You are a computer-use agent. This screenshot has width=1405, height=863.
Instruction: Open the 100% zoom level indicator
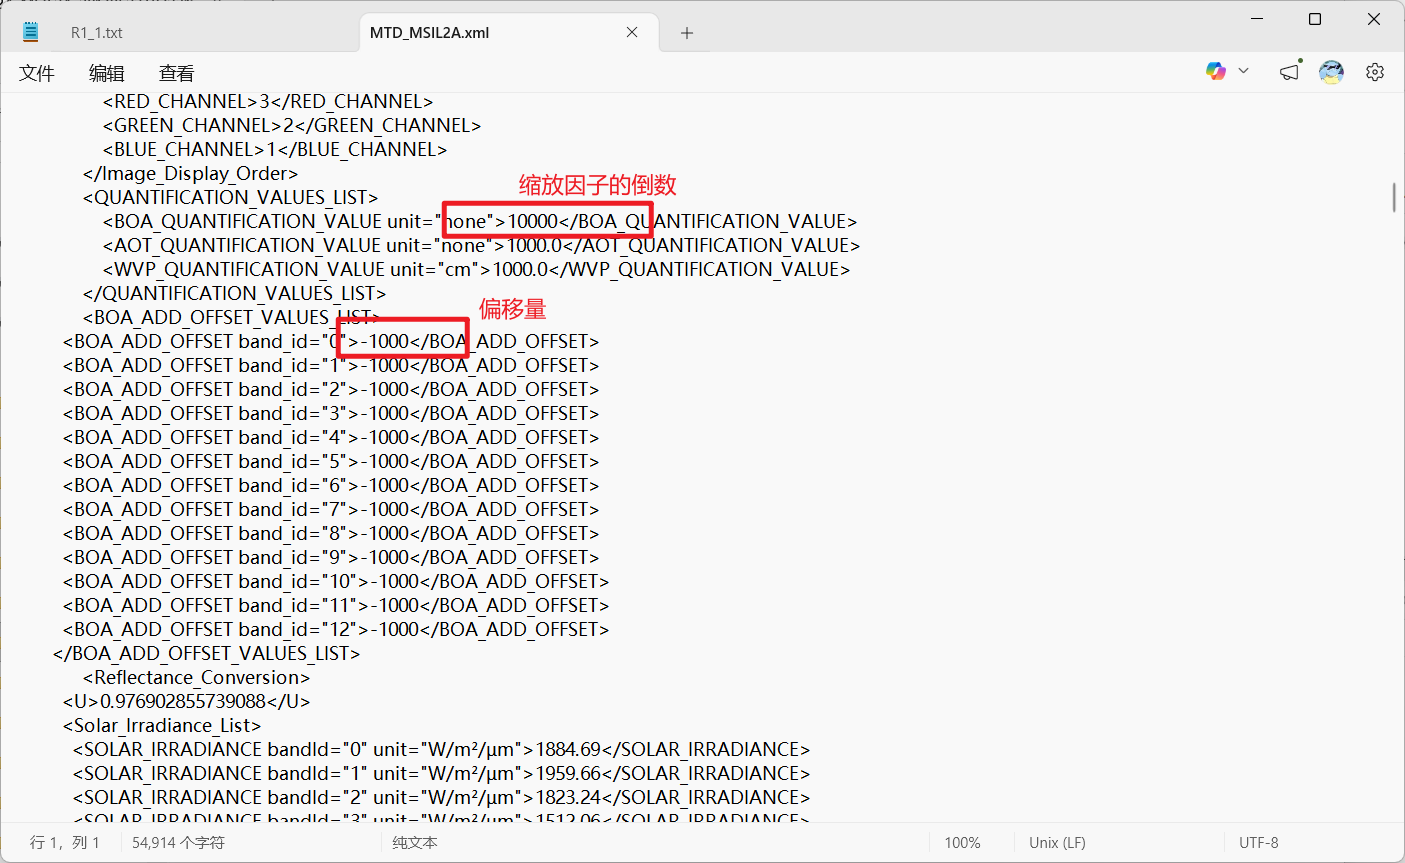(962, 843)
